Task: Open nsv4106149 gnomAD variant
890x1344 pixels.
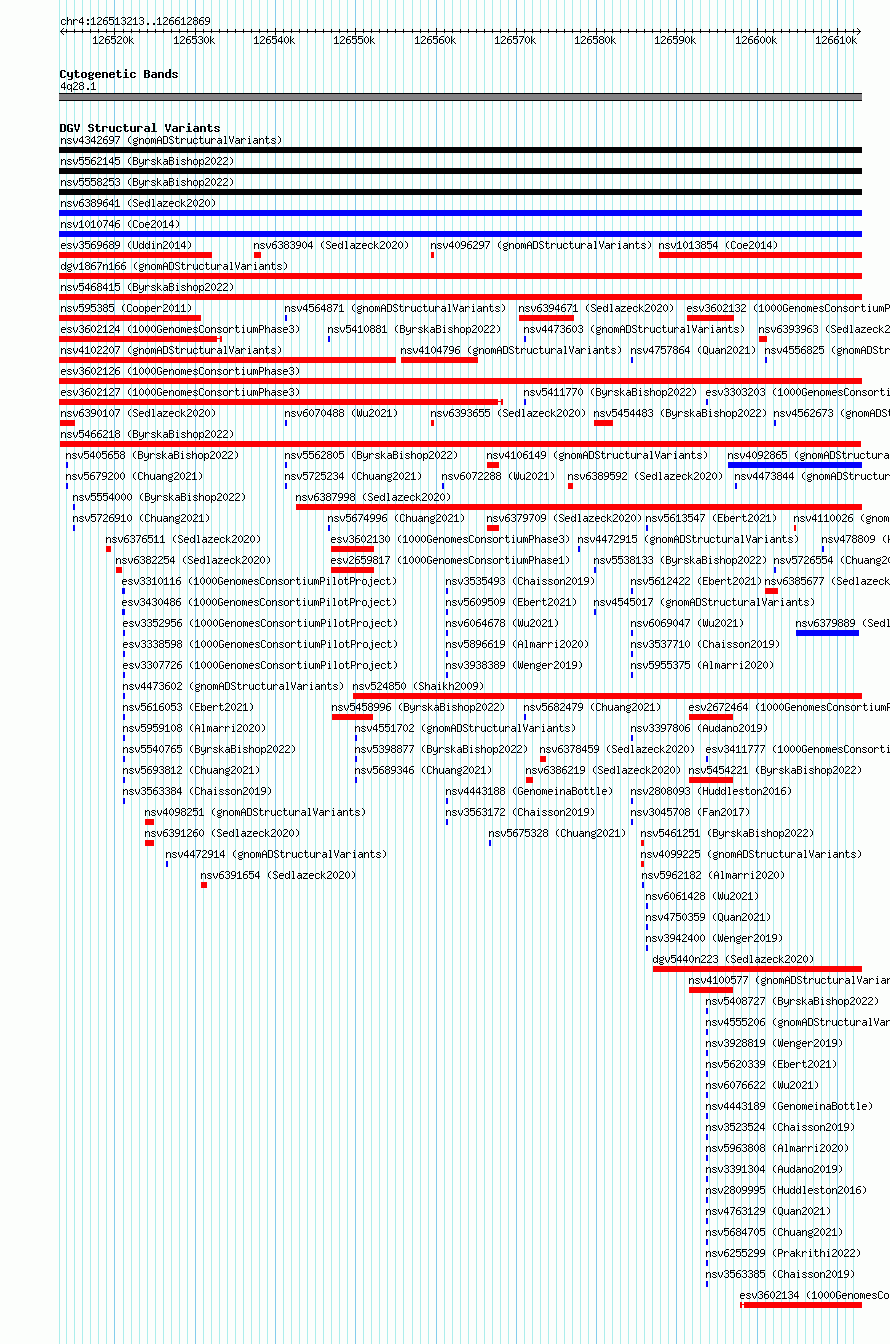Action: [597, 455]
